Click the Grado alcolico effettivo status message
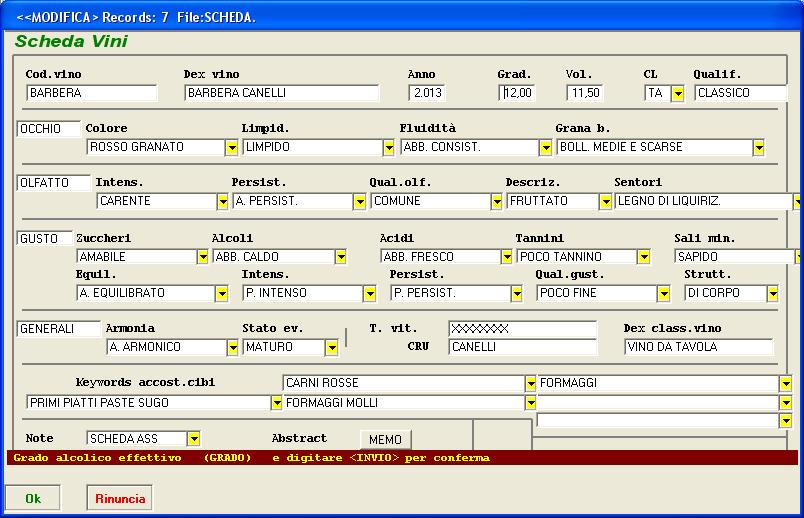Screen dimensions: 804x518 click(251, 457)
